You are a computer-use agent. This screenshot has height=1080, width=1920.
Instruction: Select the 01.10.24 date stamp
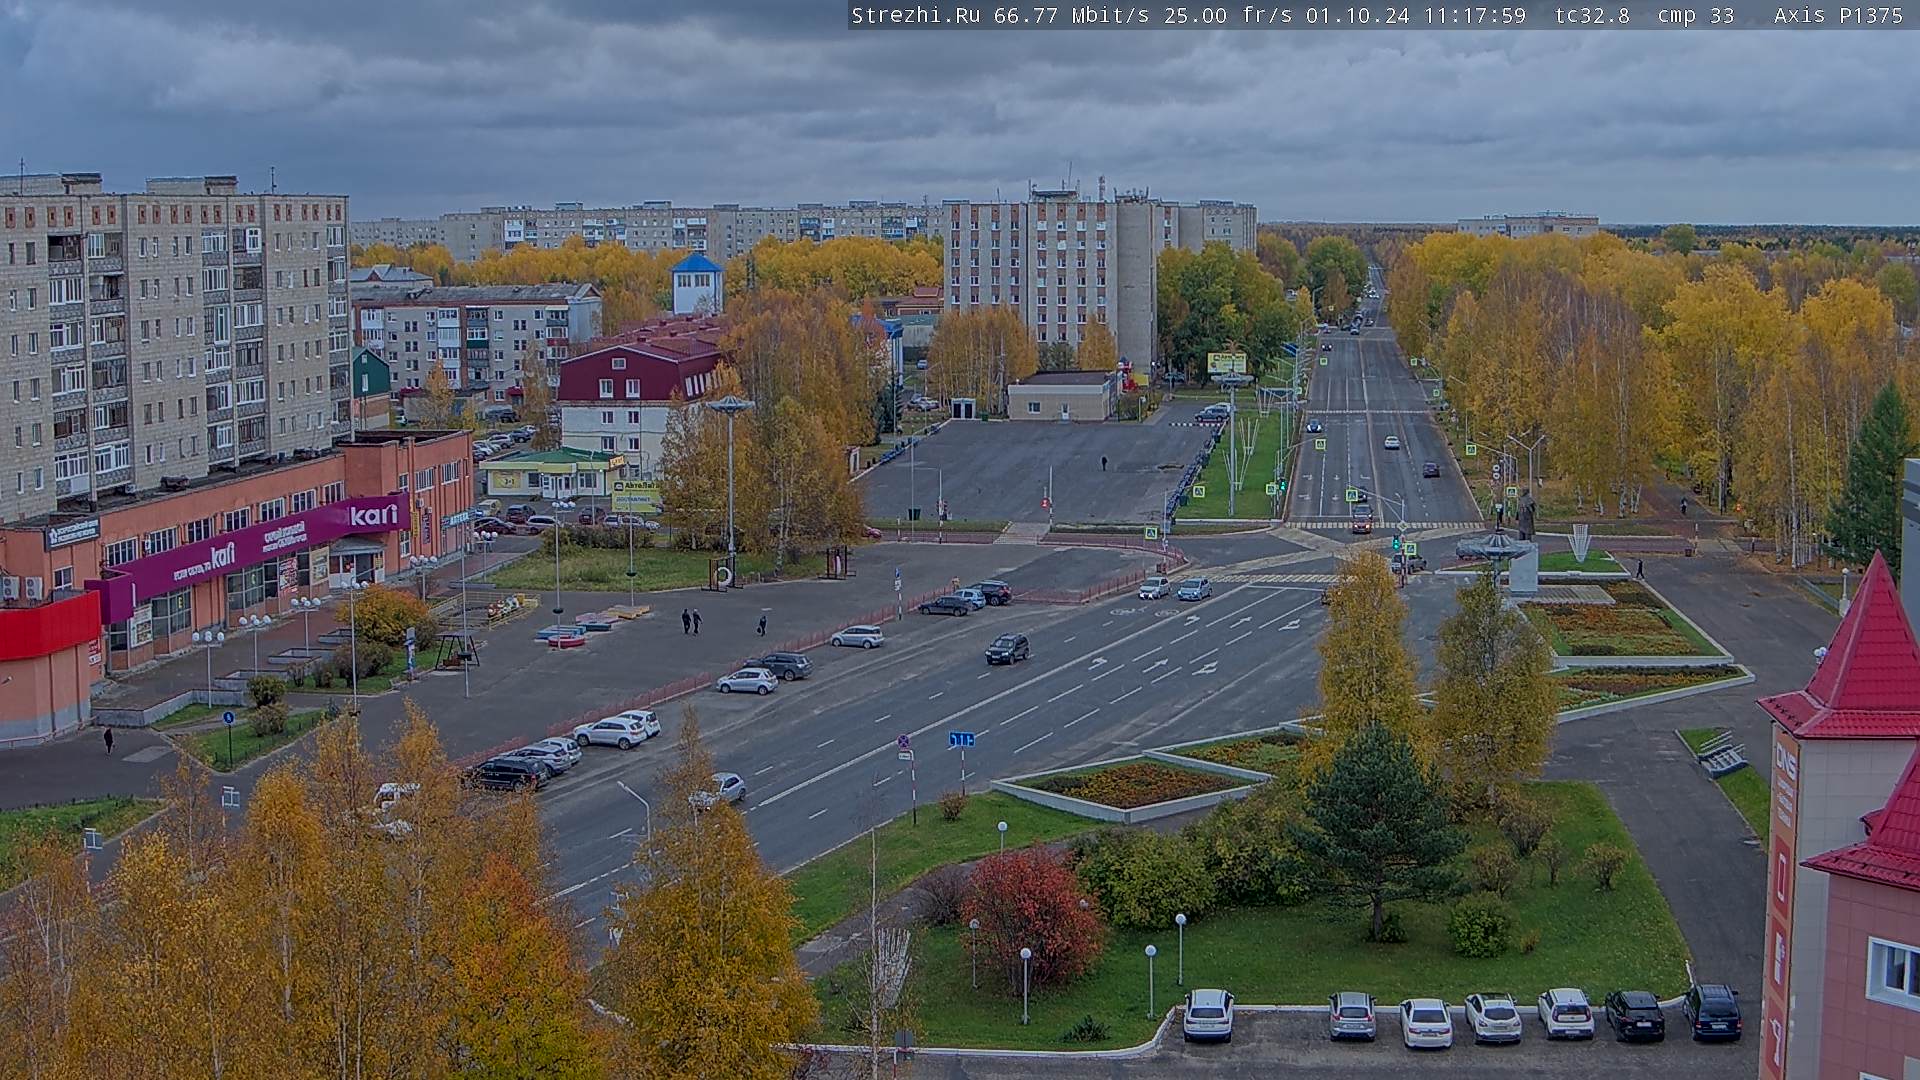[1358, 15]
